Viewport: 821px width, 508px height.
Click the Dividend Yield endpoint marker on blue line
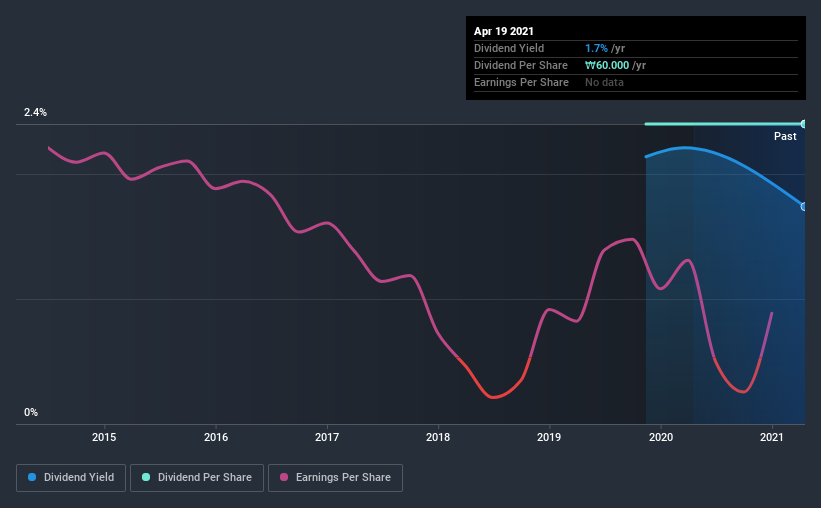click(804, 207)
